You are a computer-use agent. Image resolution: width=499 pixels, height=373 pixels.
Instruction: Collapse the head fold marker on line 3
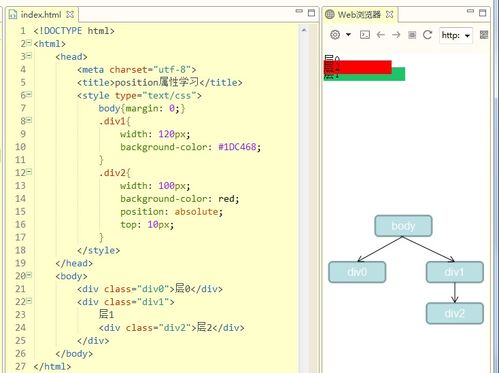click(29, 56)
